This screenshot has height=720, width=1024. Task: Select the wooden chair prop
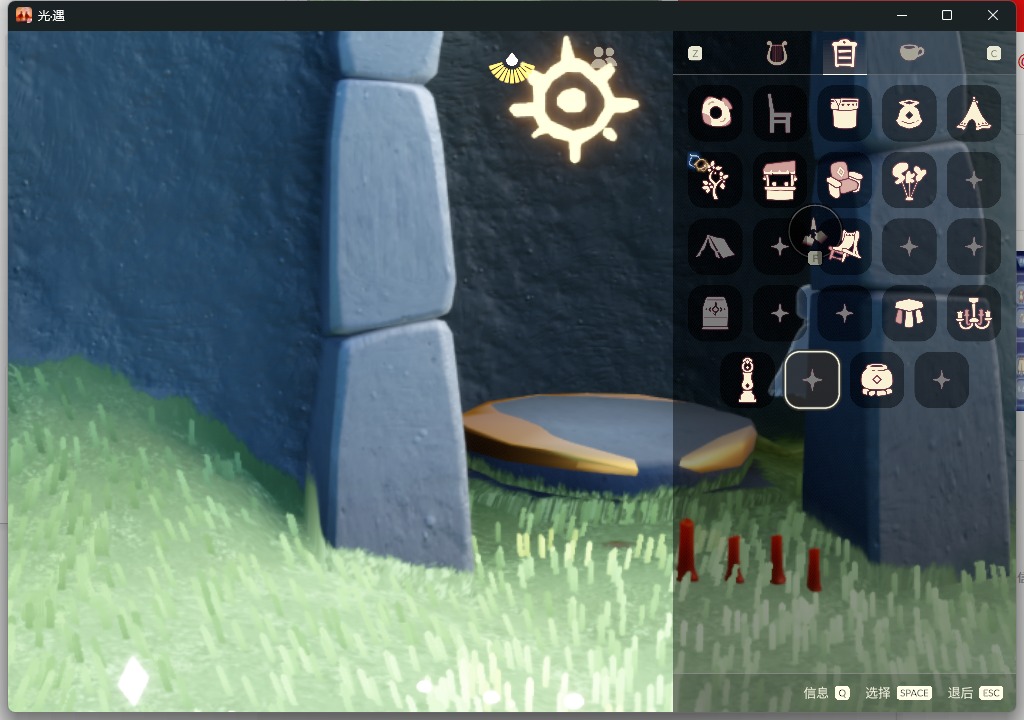pyautogui.click(x=780, y=113)
